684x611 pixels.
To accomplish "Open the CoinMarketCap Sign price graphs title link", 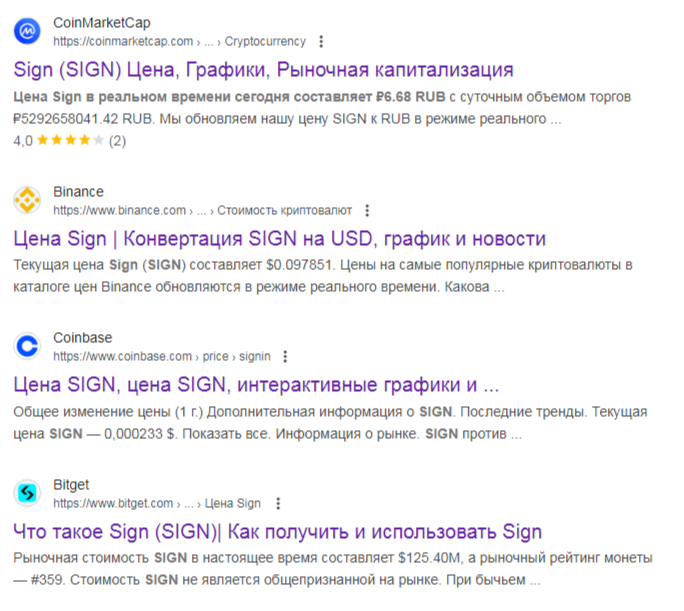I will click(263, 70).
